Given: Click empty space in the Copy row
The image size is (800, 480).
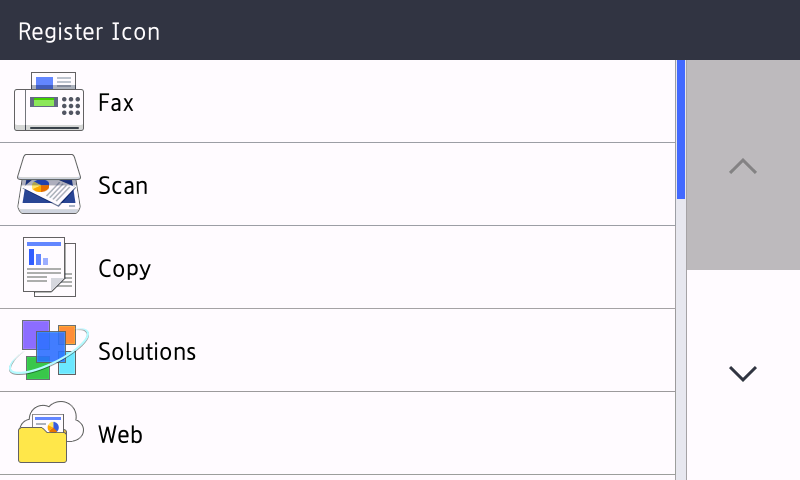Looking at the screenshot, I should coord(400,268).
